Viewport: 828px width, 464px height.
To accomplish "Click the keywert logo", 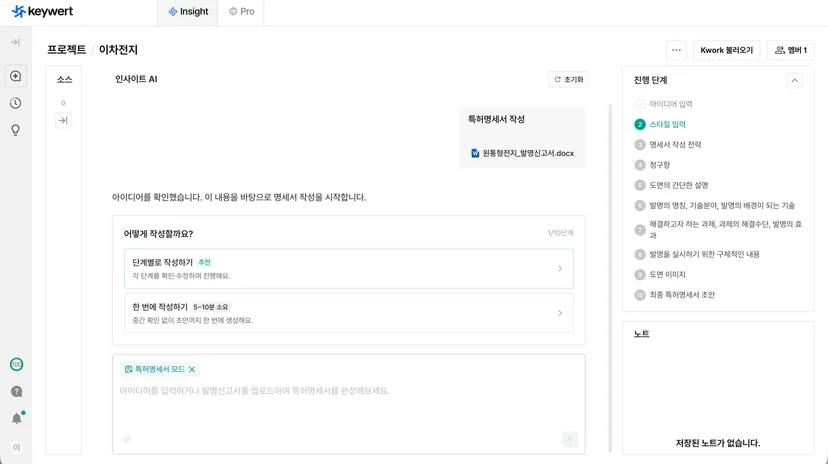I will point(42,11).
